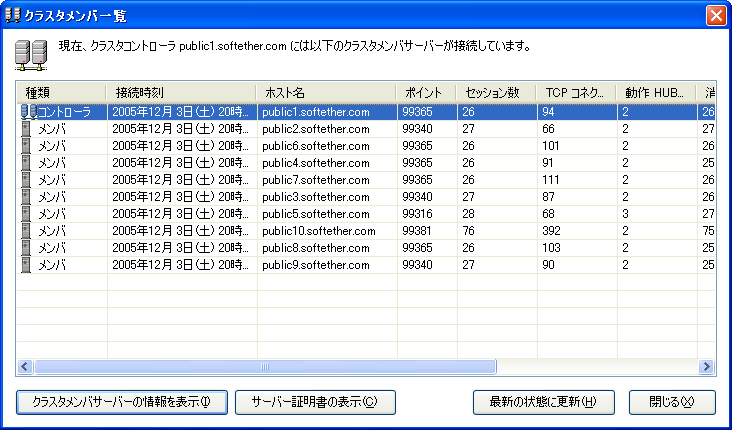Select the public4.softether.com row

[366, 163]
